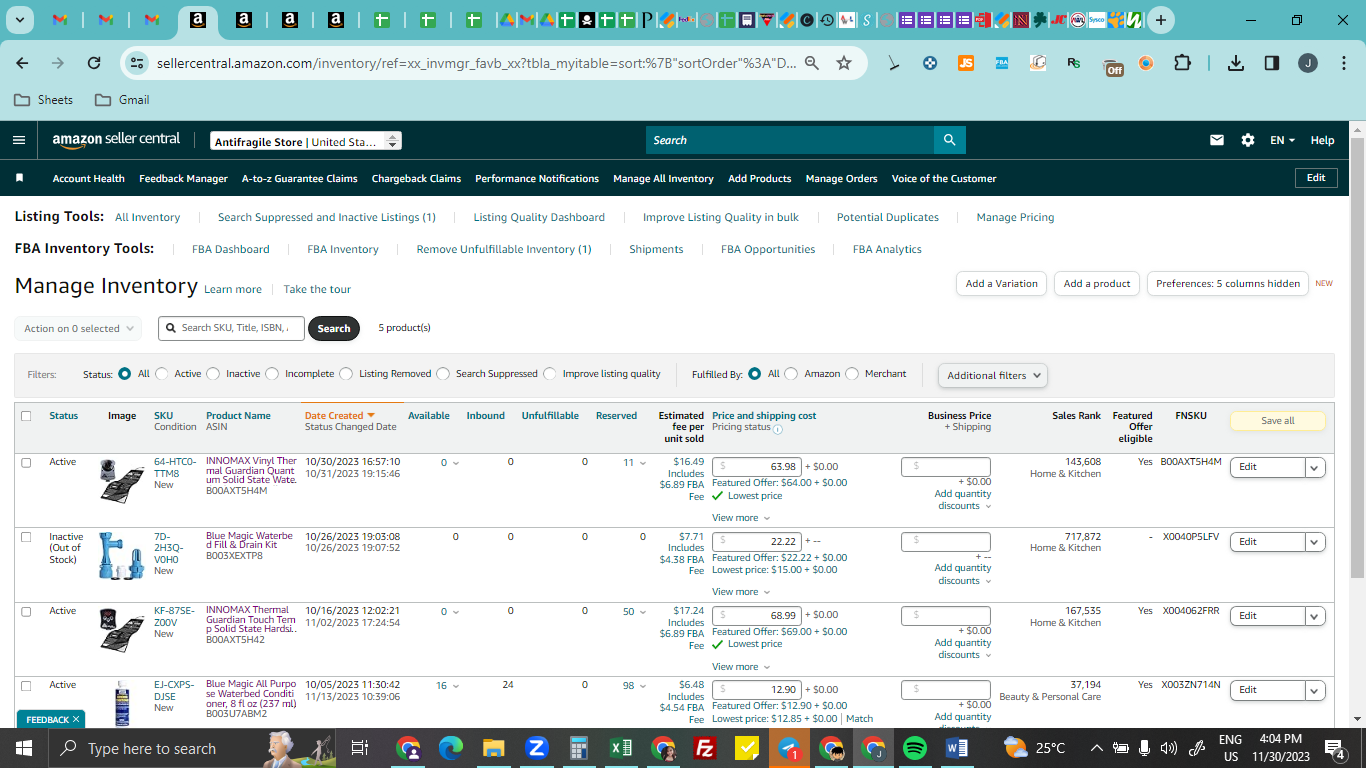Filter Fulfilled By Amazon
The width and height of the screenshot is (1366, 768).
[x=791, y=374]
